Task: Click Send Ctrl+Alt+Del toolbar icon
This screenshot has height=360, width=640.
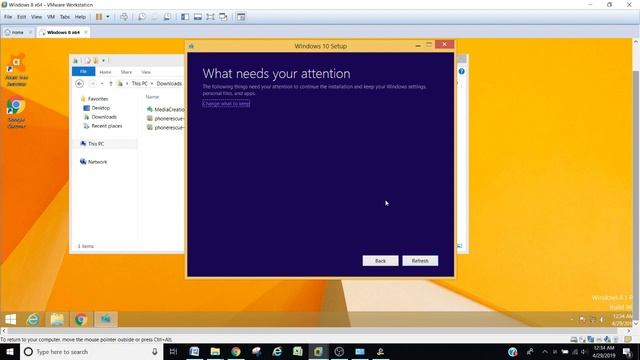Action: (x=124, y=17)
